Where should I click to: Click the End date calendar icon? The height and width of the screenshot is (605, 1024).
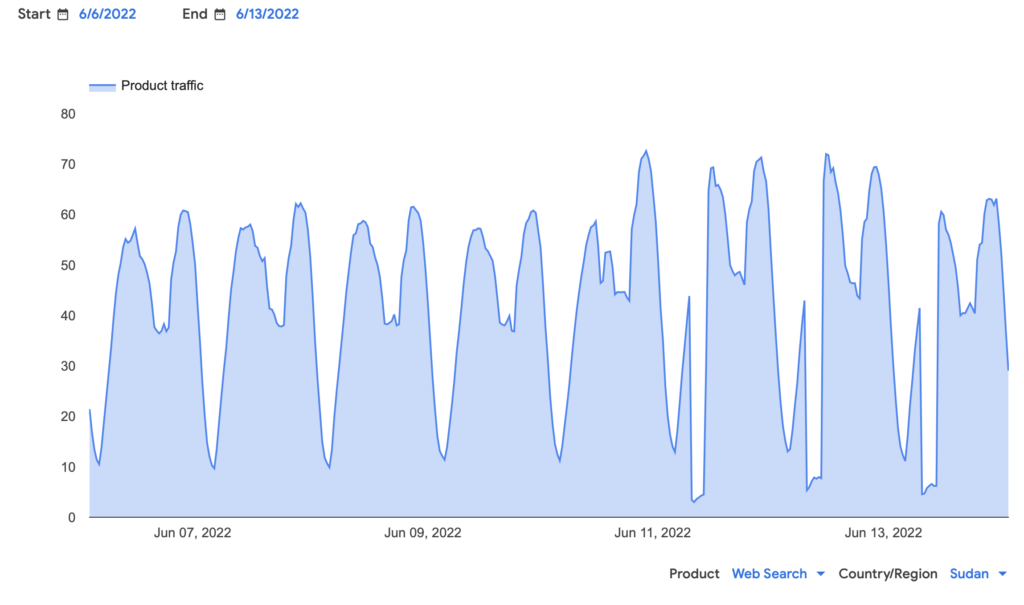pyautogui.click(x=220, y=14)
